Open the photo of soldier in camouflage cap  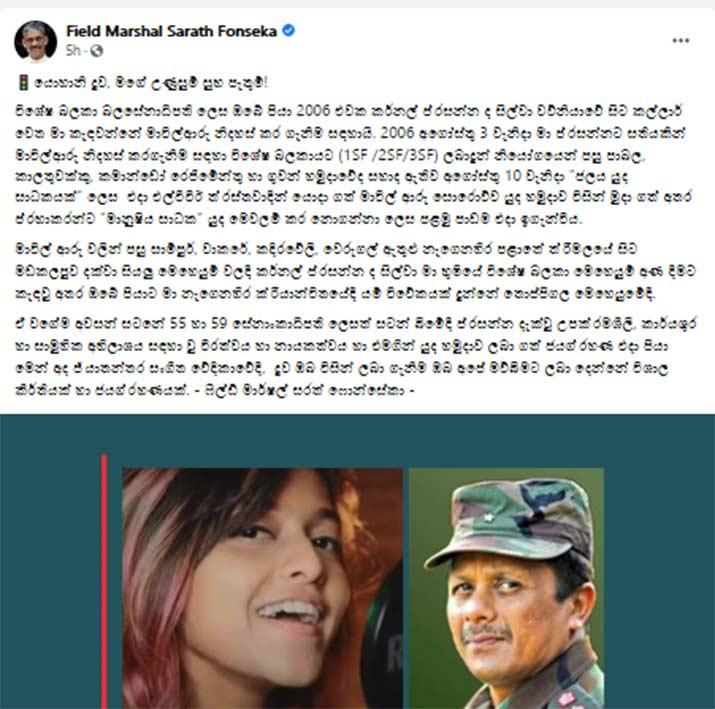click(x=507, y=588)
